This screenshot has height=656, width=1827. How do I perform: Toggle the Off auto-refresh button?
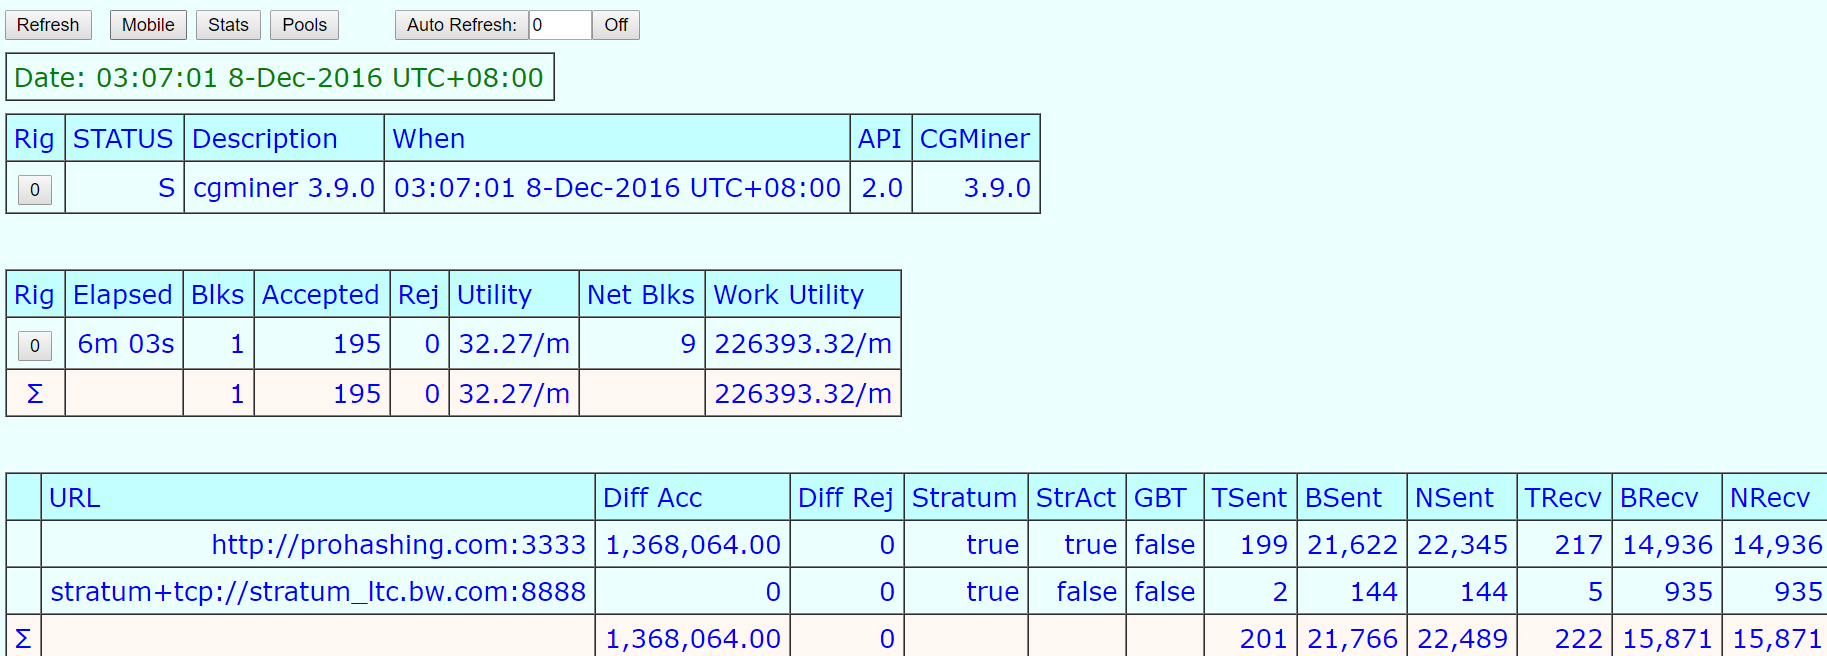click(x=616, y=25)
